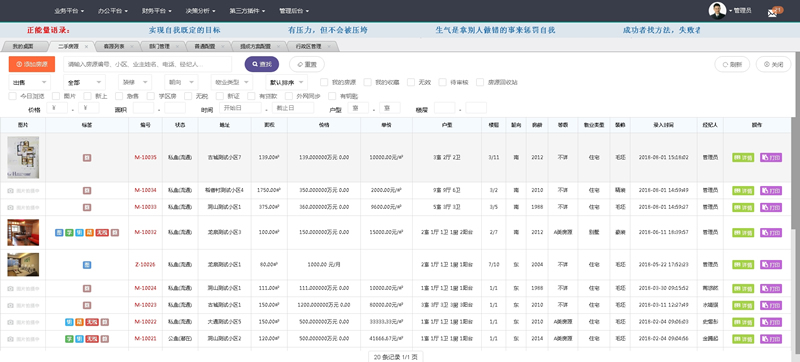Switch to the 我的桌面 tab
This screenshot has width=800, height=362.
pyautogui.click(x=23, y=46)
